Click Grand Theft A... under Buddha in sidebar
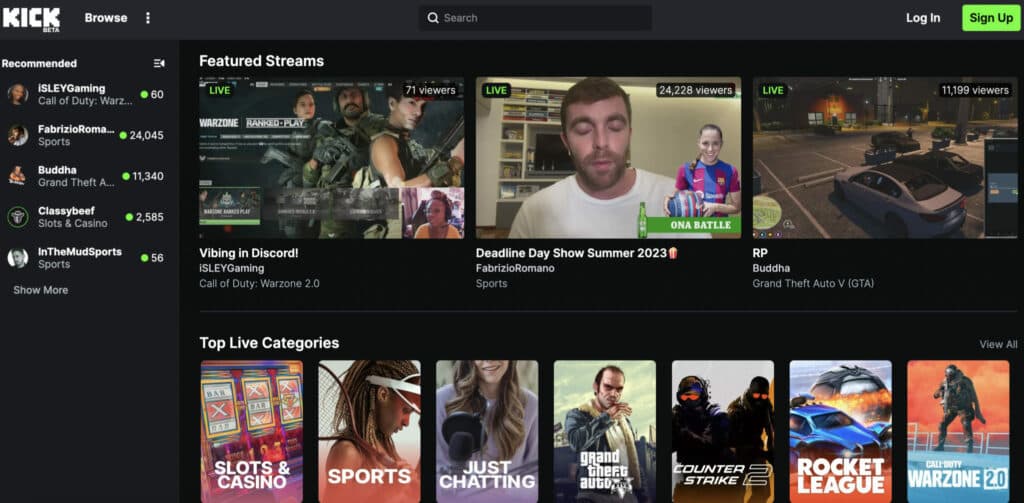1024x503 pixels. [x=76, y=182]
